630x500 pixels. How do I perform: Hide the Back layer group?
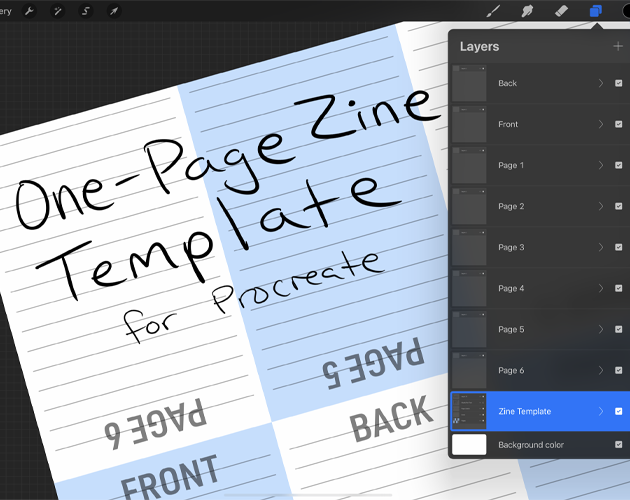618,83
